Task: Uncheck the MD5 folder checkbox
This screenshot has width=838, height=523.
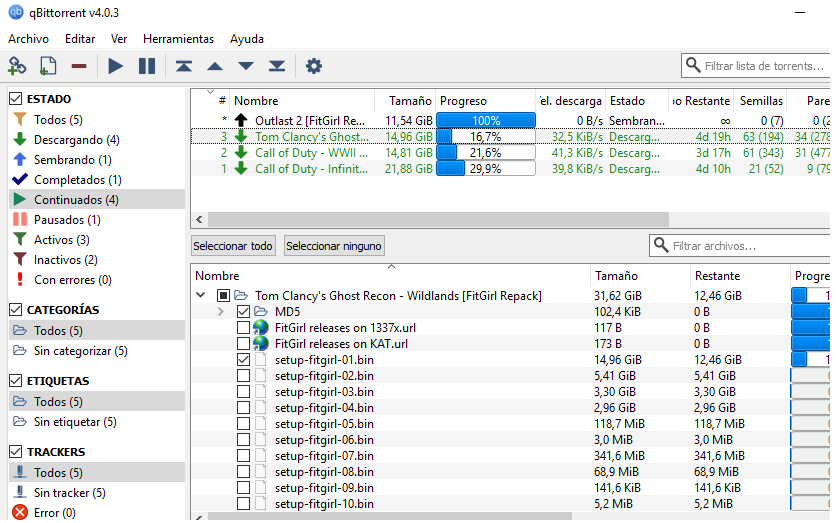Action: pyautogui.click(x=243, y=311)
